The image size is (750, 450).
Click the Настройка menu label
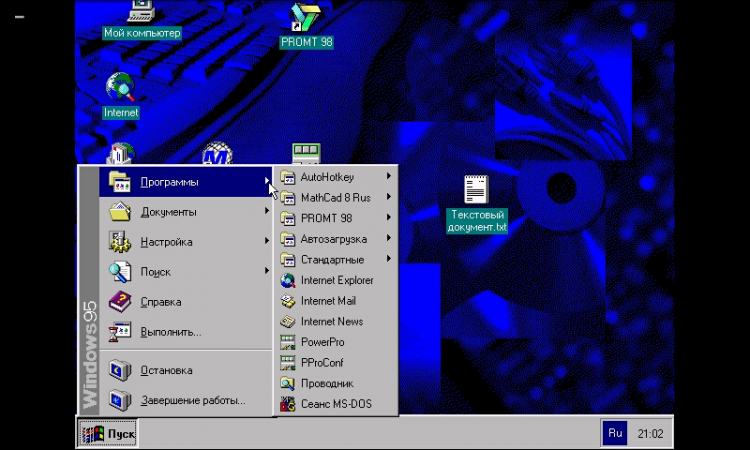(x=166, y=242)
